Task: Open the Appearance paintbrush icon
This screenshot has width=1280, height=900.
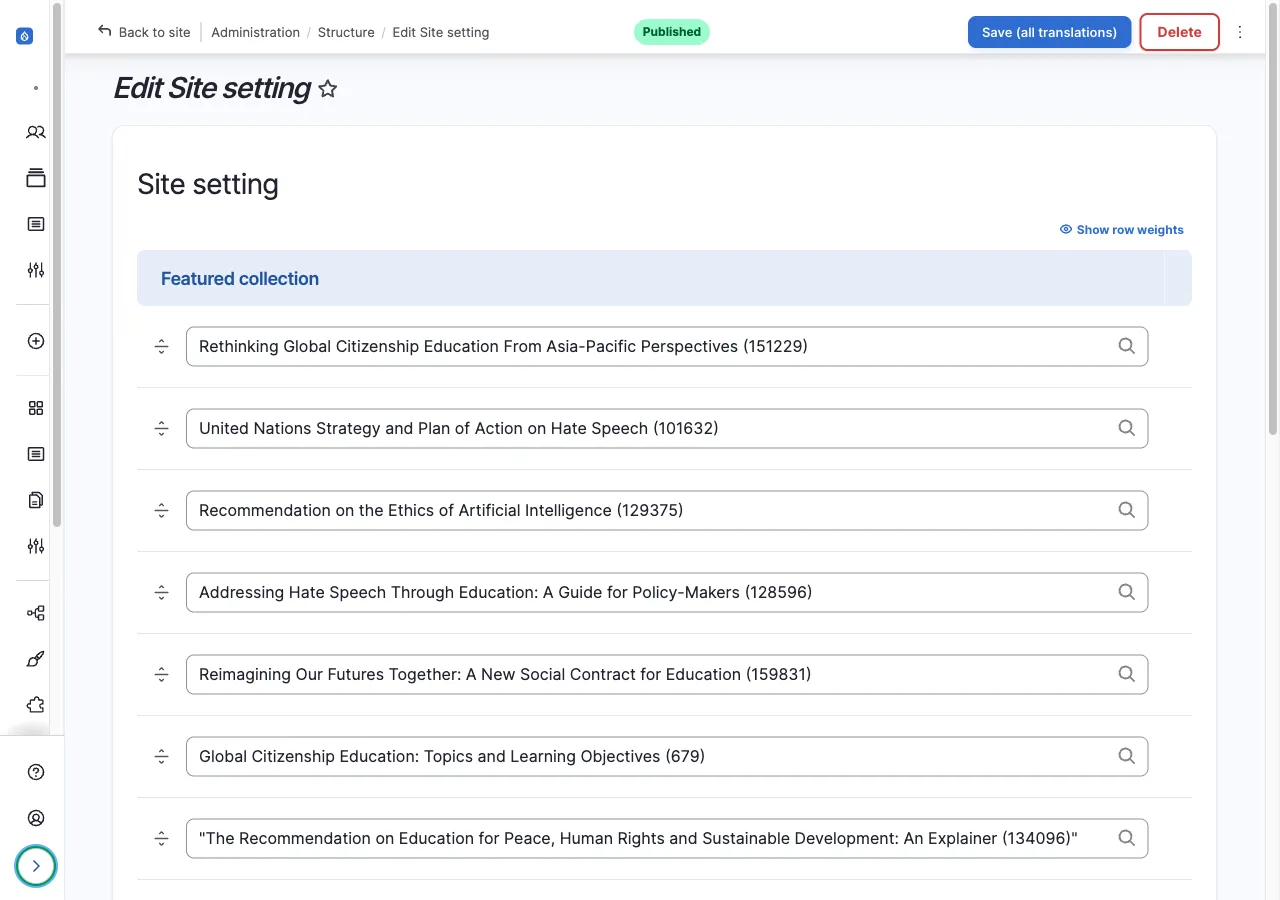Action: pos(36,659)
